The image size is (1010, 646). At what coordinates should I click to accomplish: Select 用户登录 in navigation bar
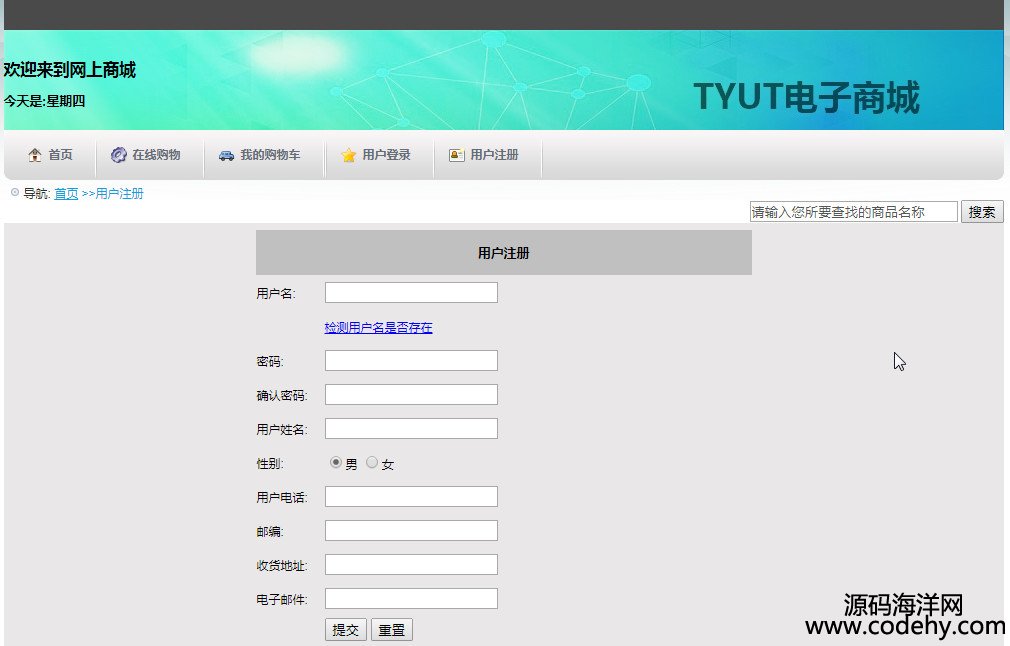pos(386,155)
